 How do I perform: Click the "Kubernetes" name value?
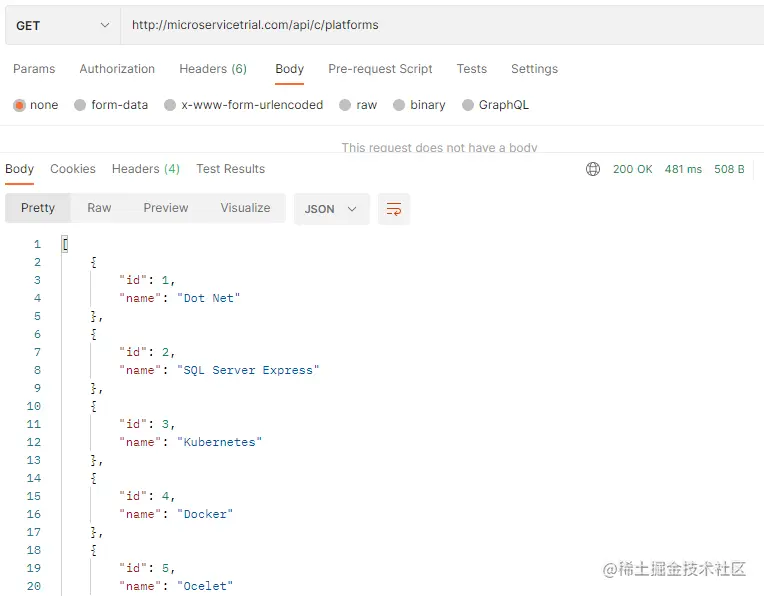point(219,442)
